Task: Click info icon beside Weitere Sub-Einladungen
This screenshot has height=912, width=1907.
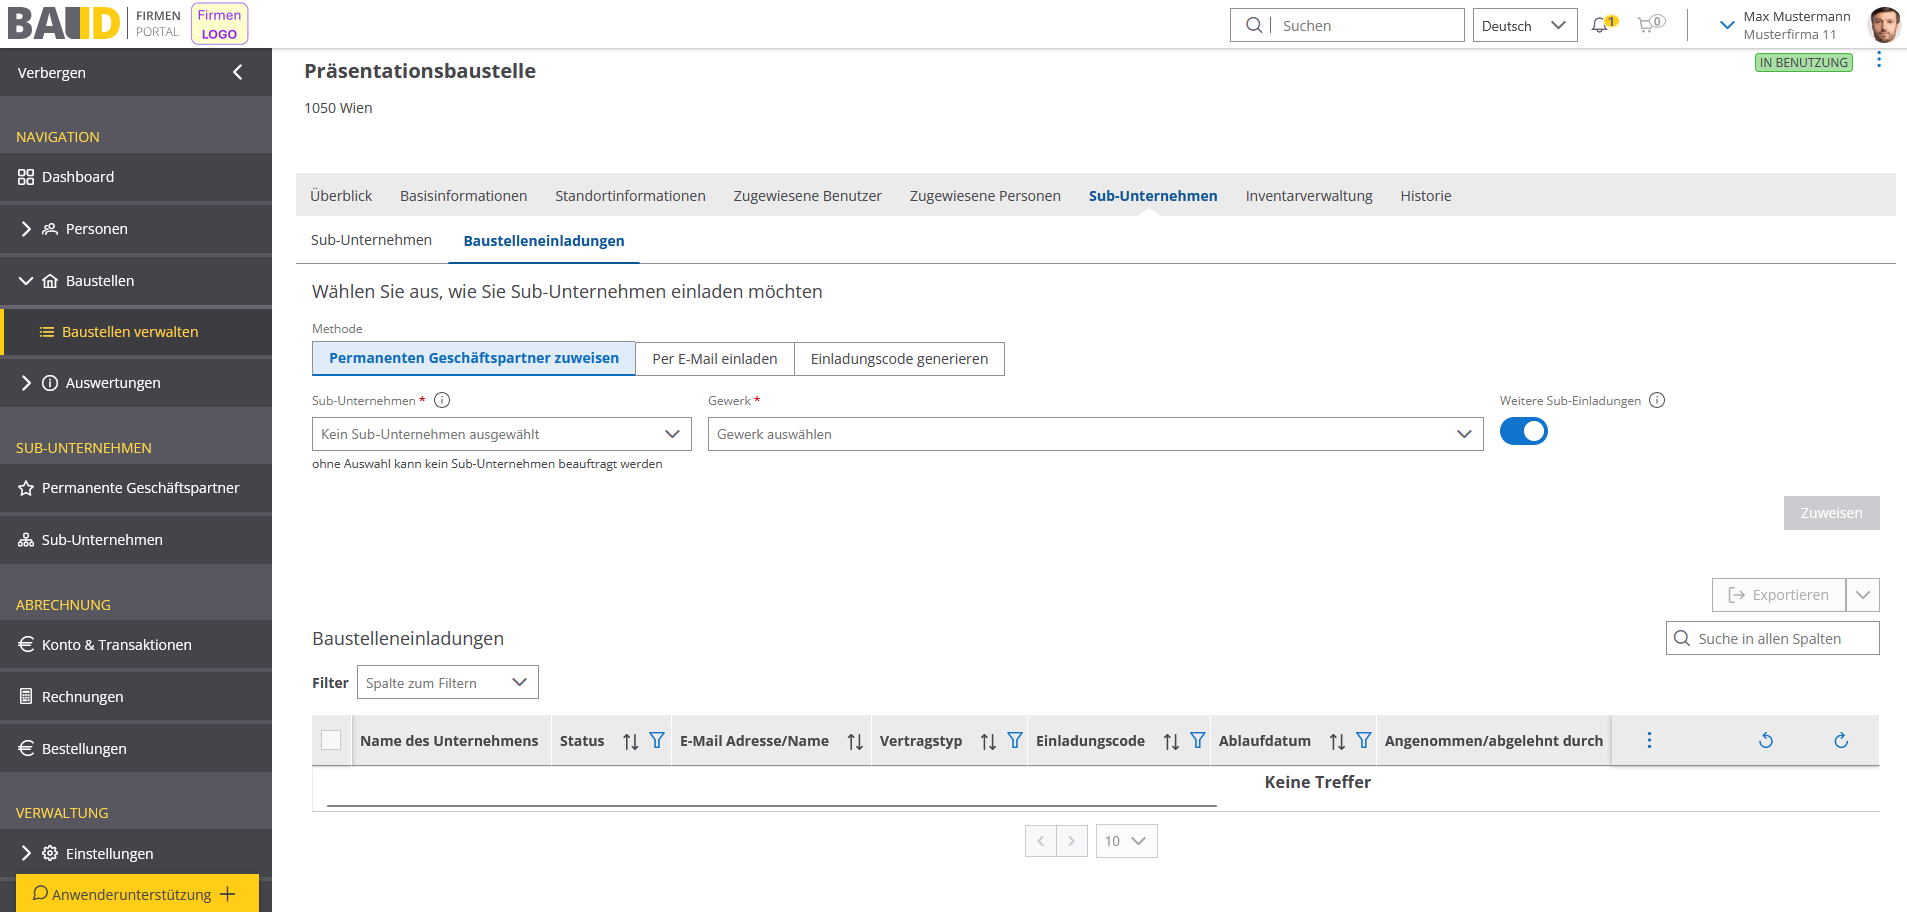Action: pos(1657,401)
